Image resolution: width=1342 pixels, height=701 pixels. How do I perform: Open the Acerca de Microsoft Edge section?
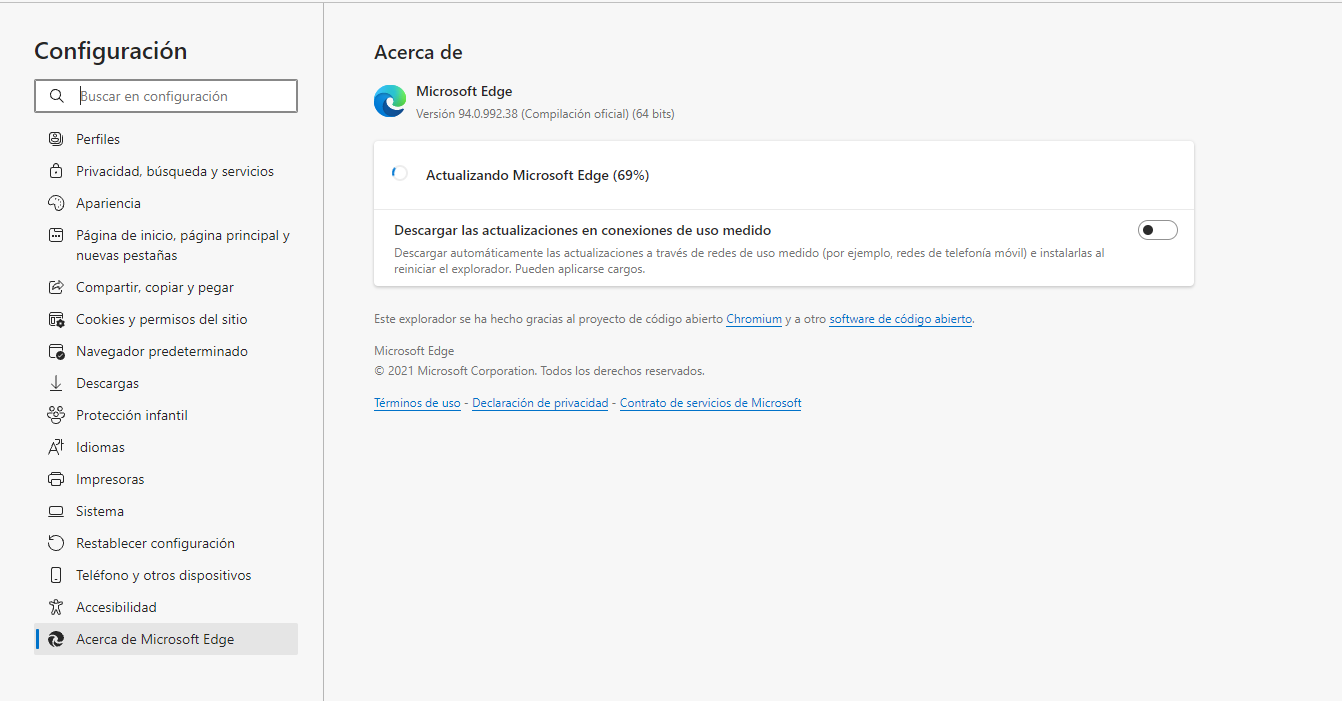[x=155, y=639]
